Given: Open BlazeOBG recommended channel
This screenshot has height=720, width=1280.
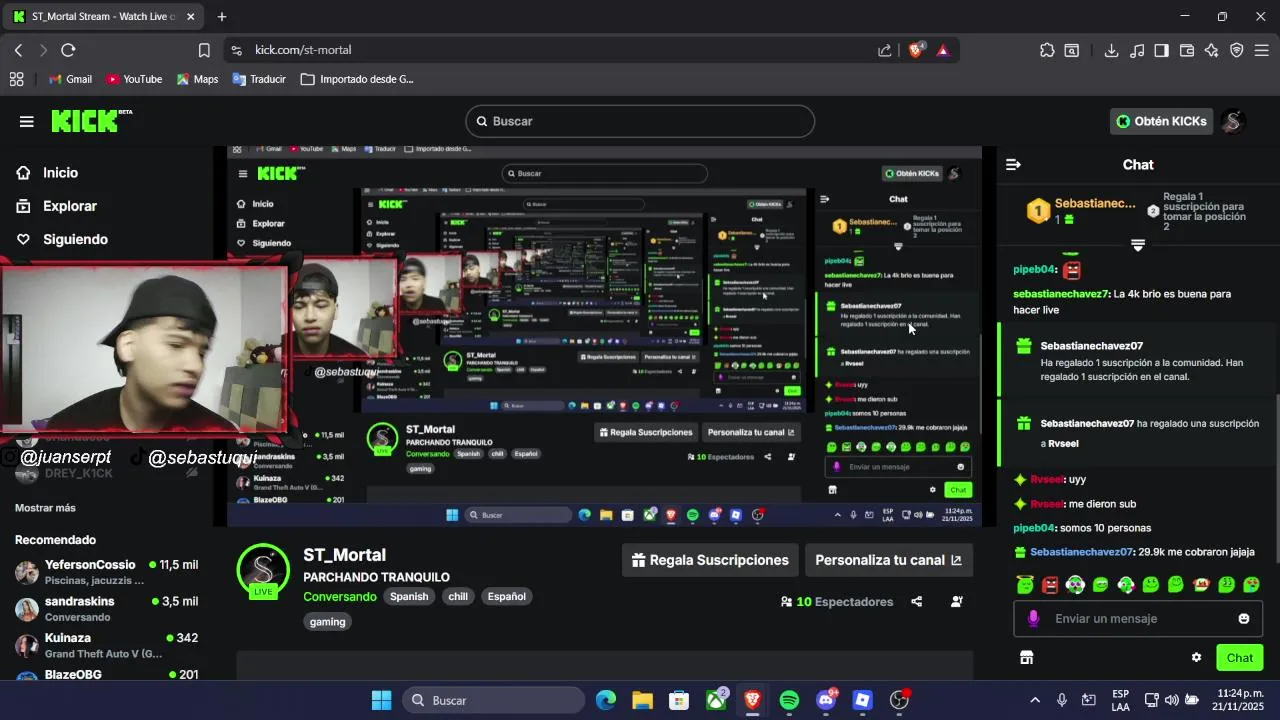Looking at the screenshot, I should [x=107, y=675].
